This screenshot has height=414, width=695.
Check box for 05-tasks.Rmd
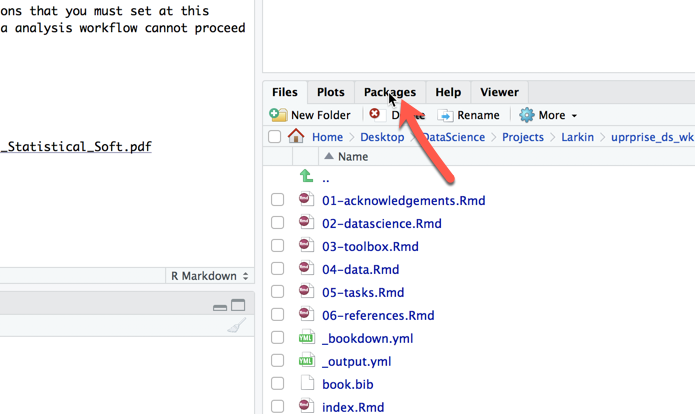[x=277, y=292]
